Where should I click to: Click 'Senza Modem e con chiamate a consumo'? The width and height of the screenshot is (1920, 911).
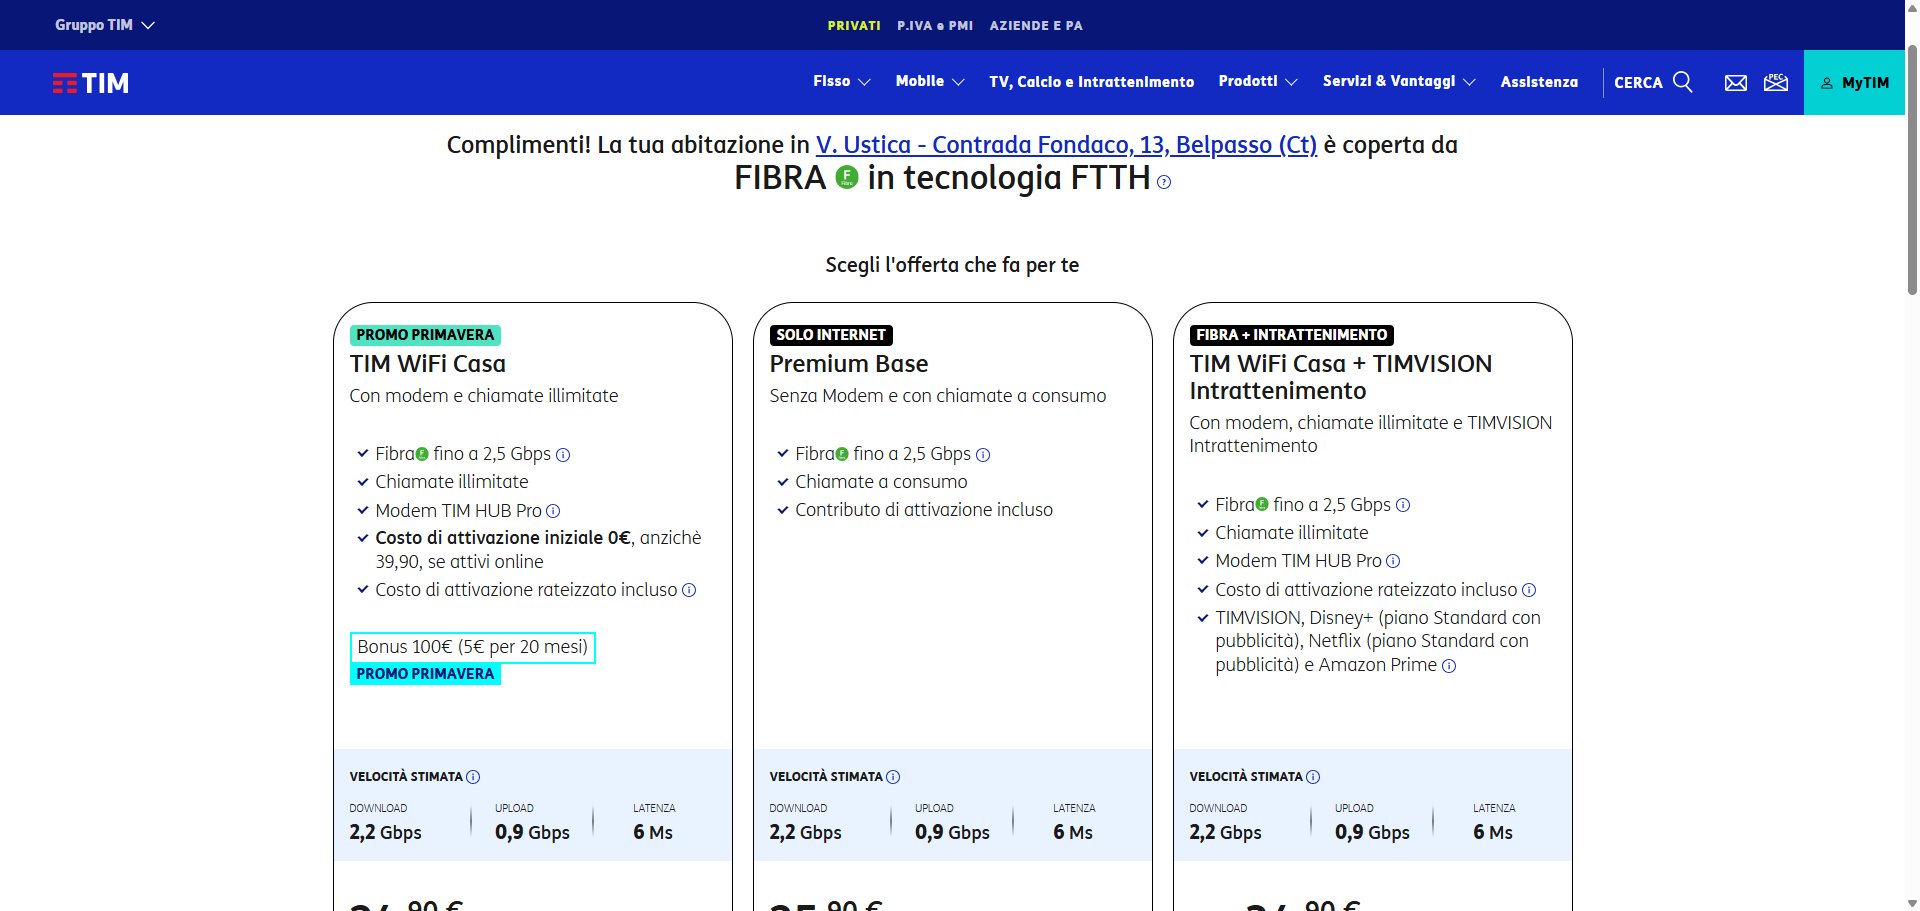click(938, 396)
